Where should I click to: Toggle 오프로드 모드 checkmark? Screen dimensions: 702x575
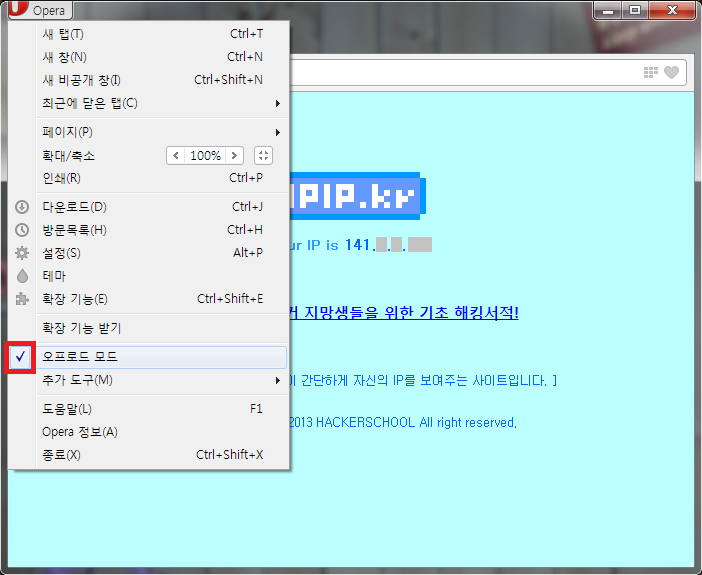pyautogui.click(x=20, y=357)
